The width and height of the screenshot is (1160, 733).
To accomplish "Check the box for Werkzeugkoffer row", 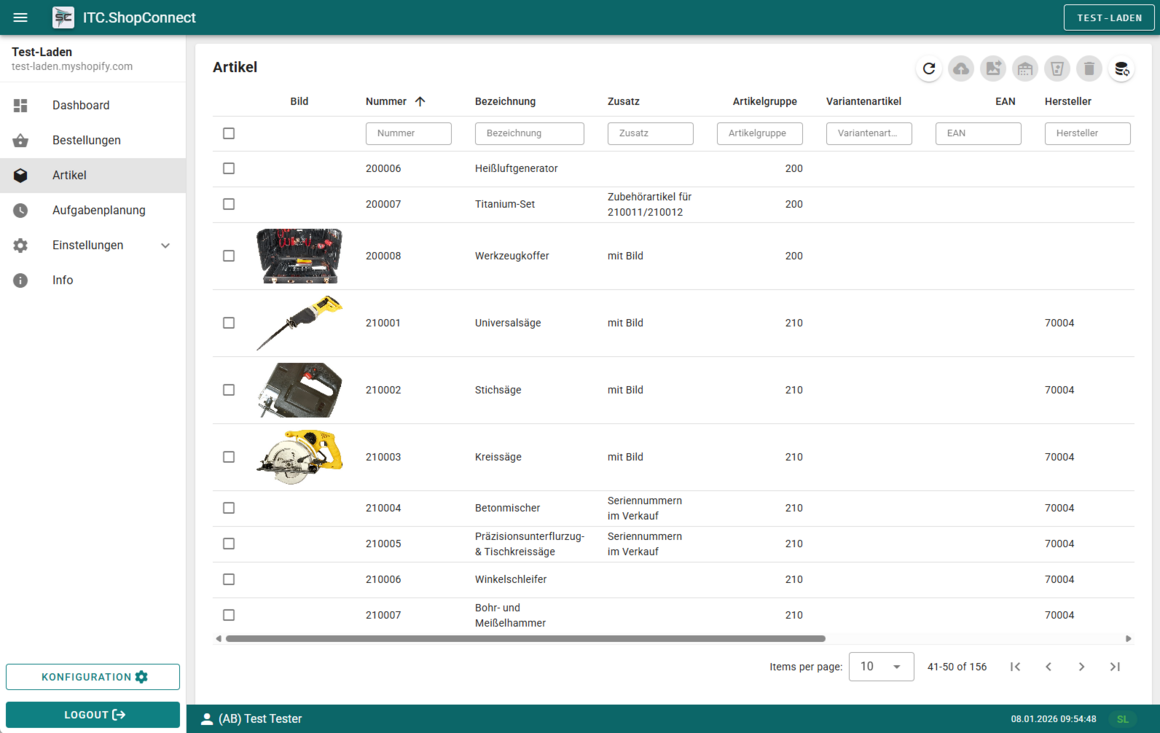I will click(229, 256).
